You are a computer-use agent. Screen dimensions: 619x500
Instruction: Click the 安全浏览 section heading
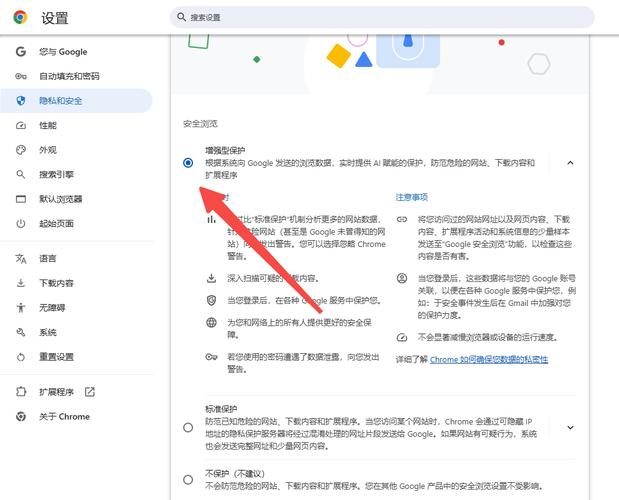(200, 124)
